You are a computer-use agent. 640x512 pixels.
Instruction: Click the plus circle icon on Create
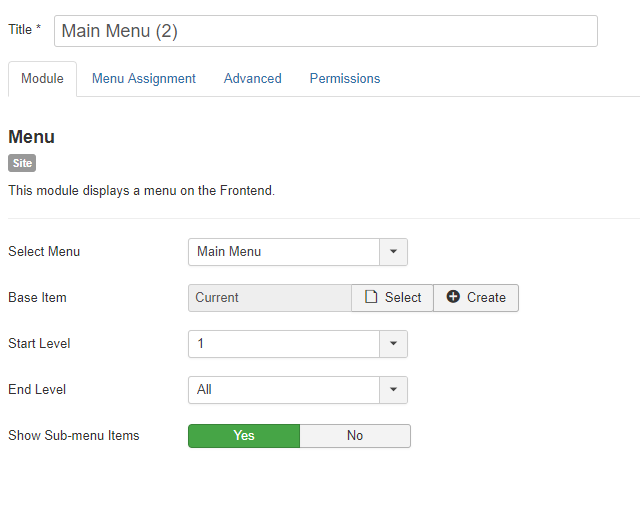[x=453, y=296]
